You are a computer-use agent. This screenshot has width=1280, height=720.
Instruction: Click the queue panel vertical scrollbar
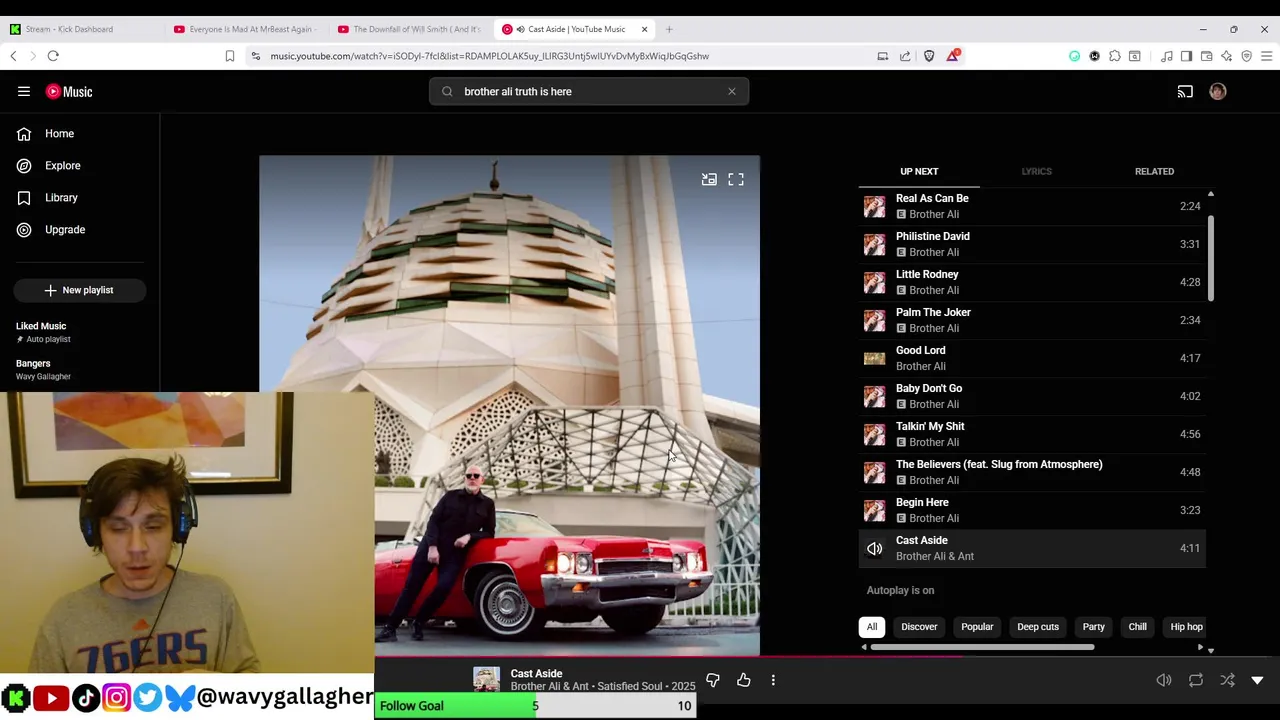[1211, 258]
